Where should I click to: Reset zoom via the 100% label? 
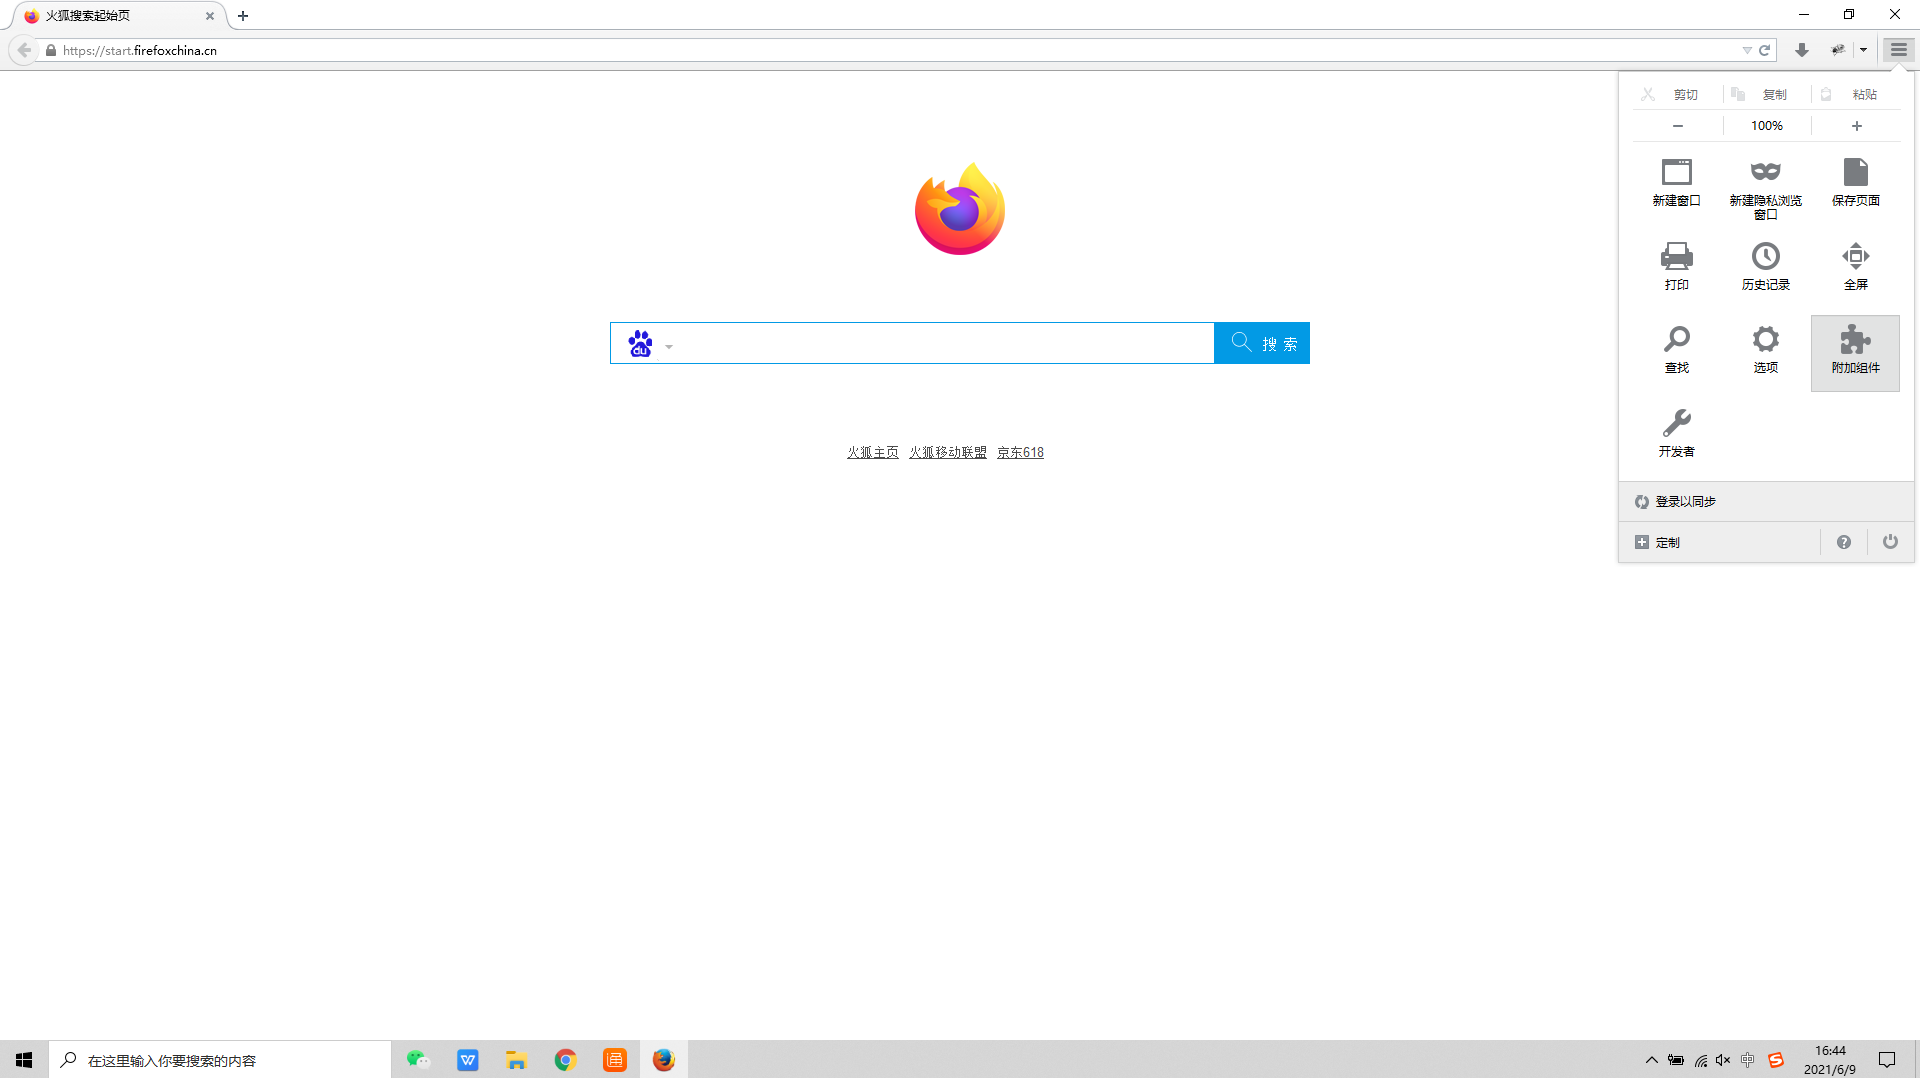pos(1767,126)
